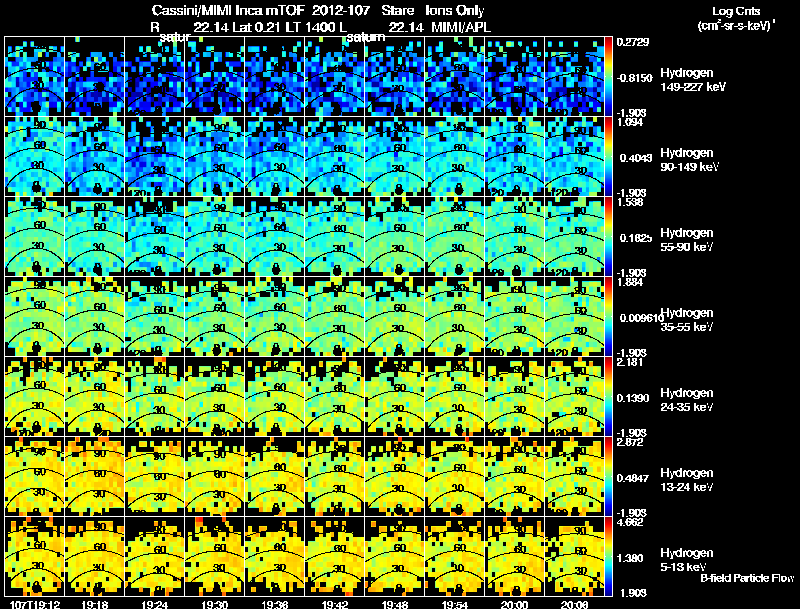Click the B-field Particle Flow label
Image resolution: width=800 pixels, height=609 pixels.
click(x=747, y=578)
